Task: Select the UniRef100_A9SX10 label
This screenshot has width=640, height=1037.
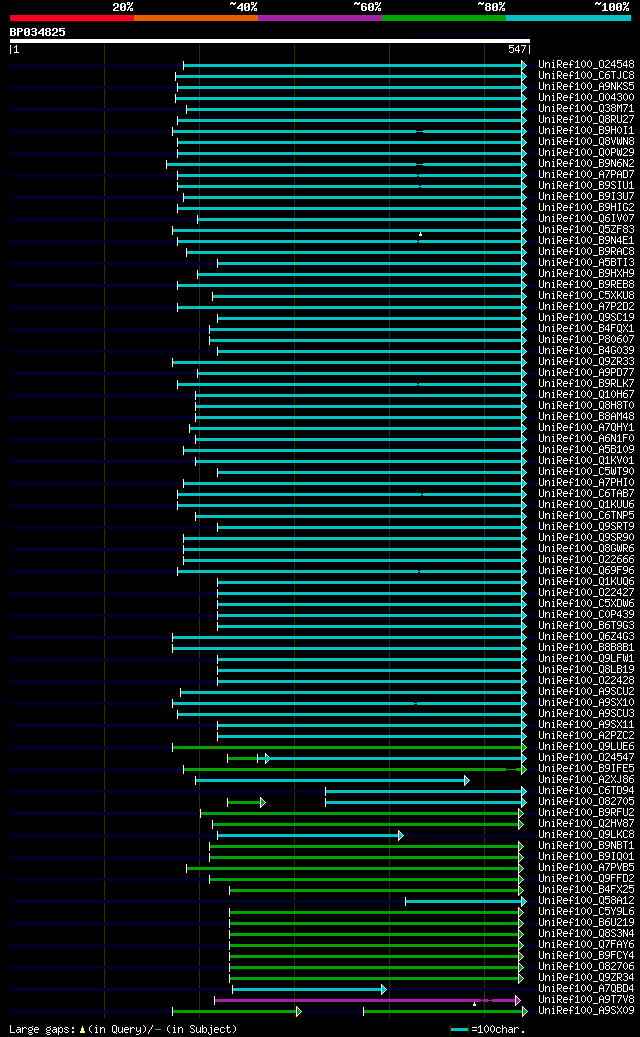Action: (x=586, y=703)
